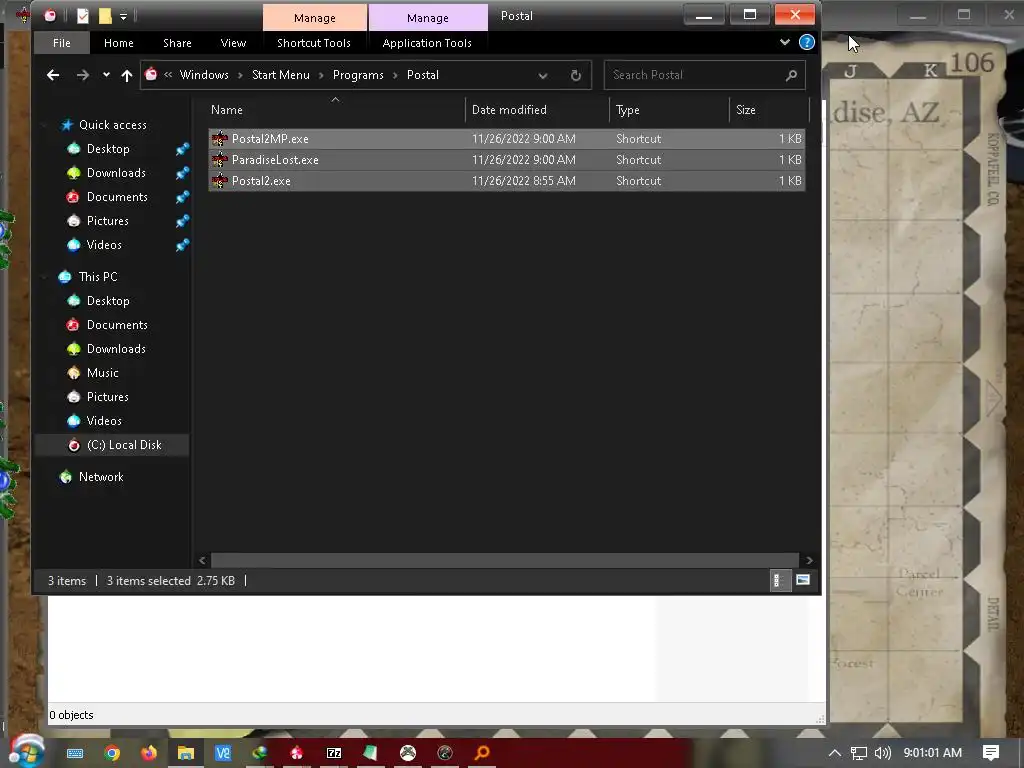Viewport: 1024px width, 768px height.
Task: Open pinned Desktop under Quick access
Action: pyautogui.click(x=108, y=149)
